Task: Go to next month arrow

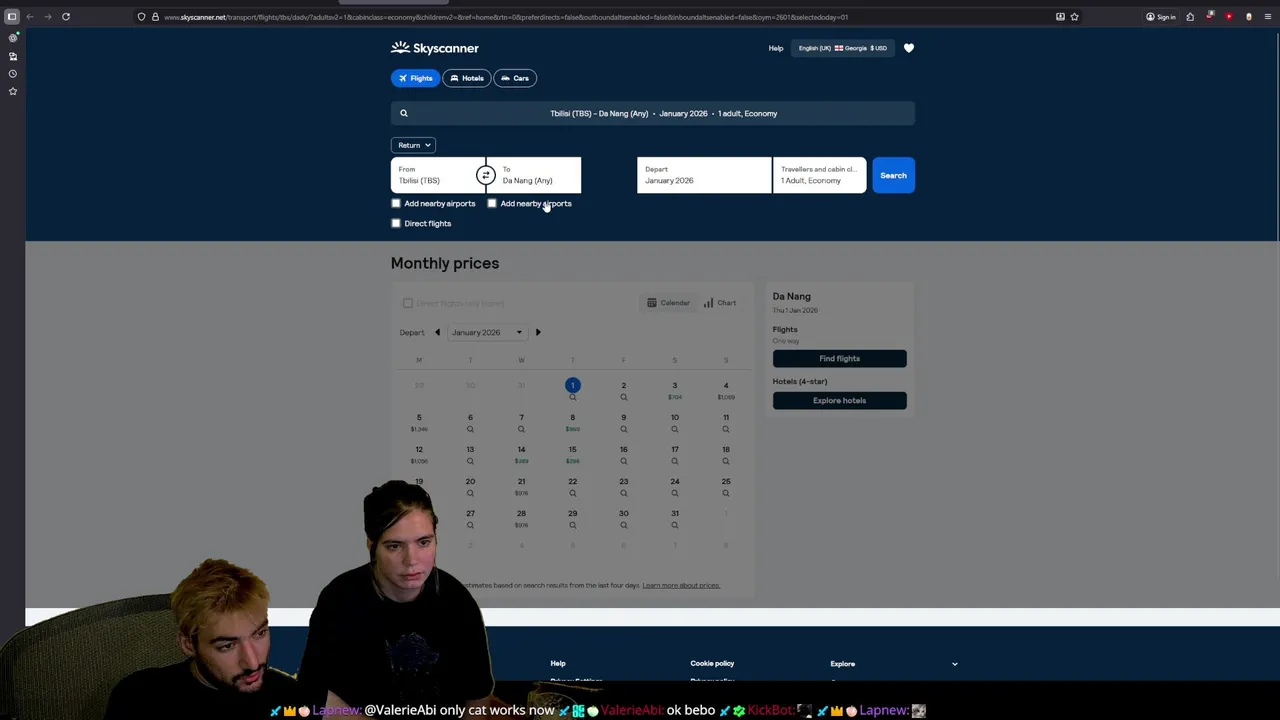Action: coord(538,332)
